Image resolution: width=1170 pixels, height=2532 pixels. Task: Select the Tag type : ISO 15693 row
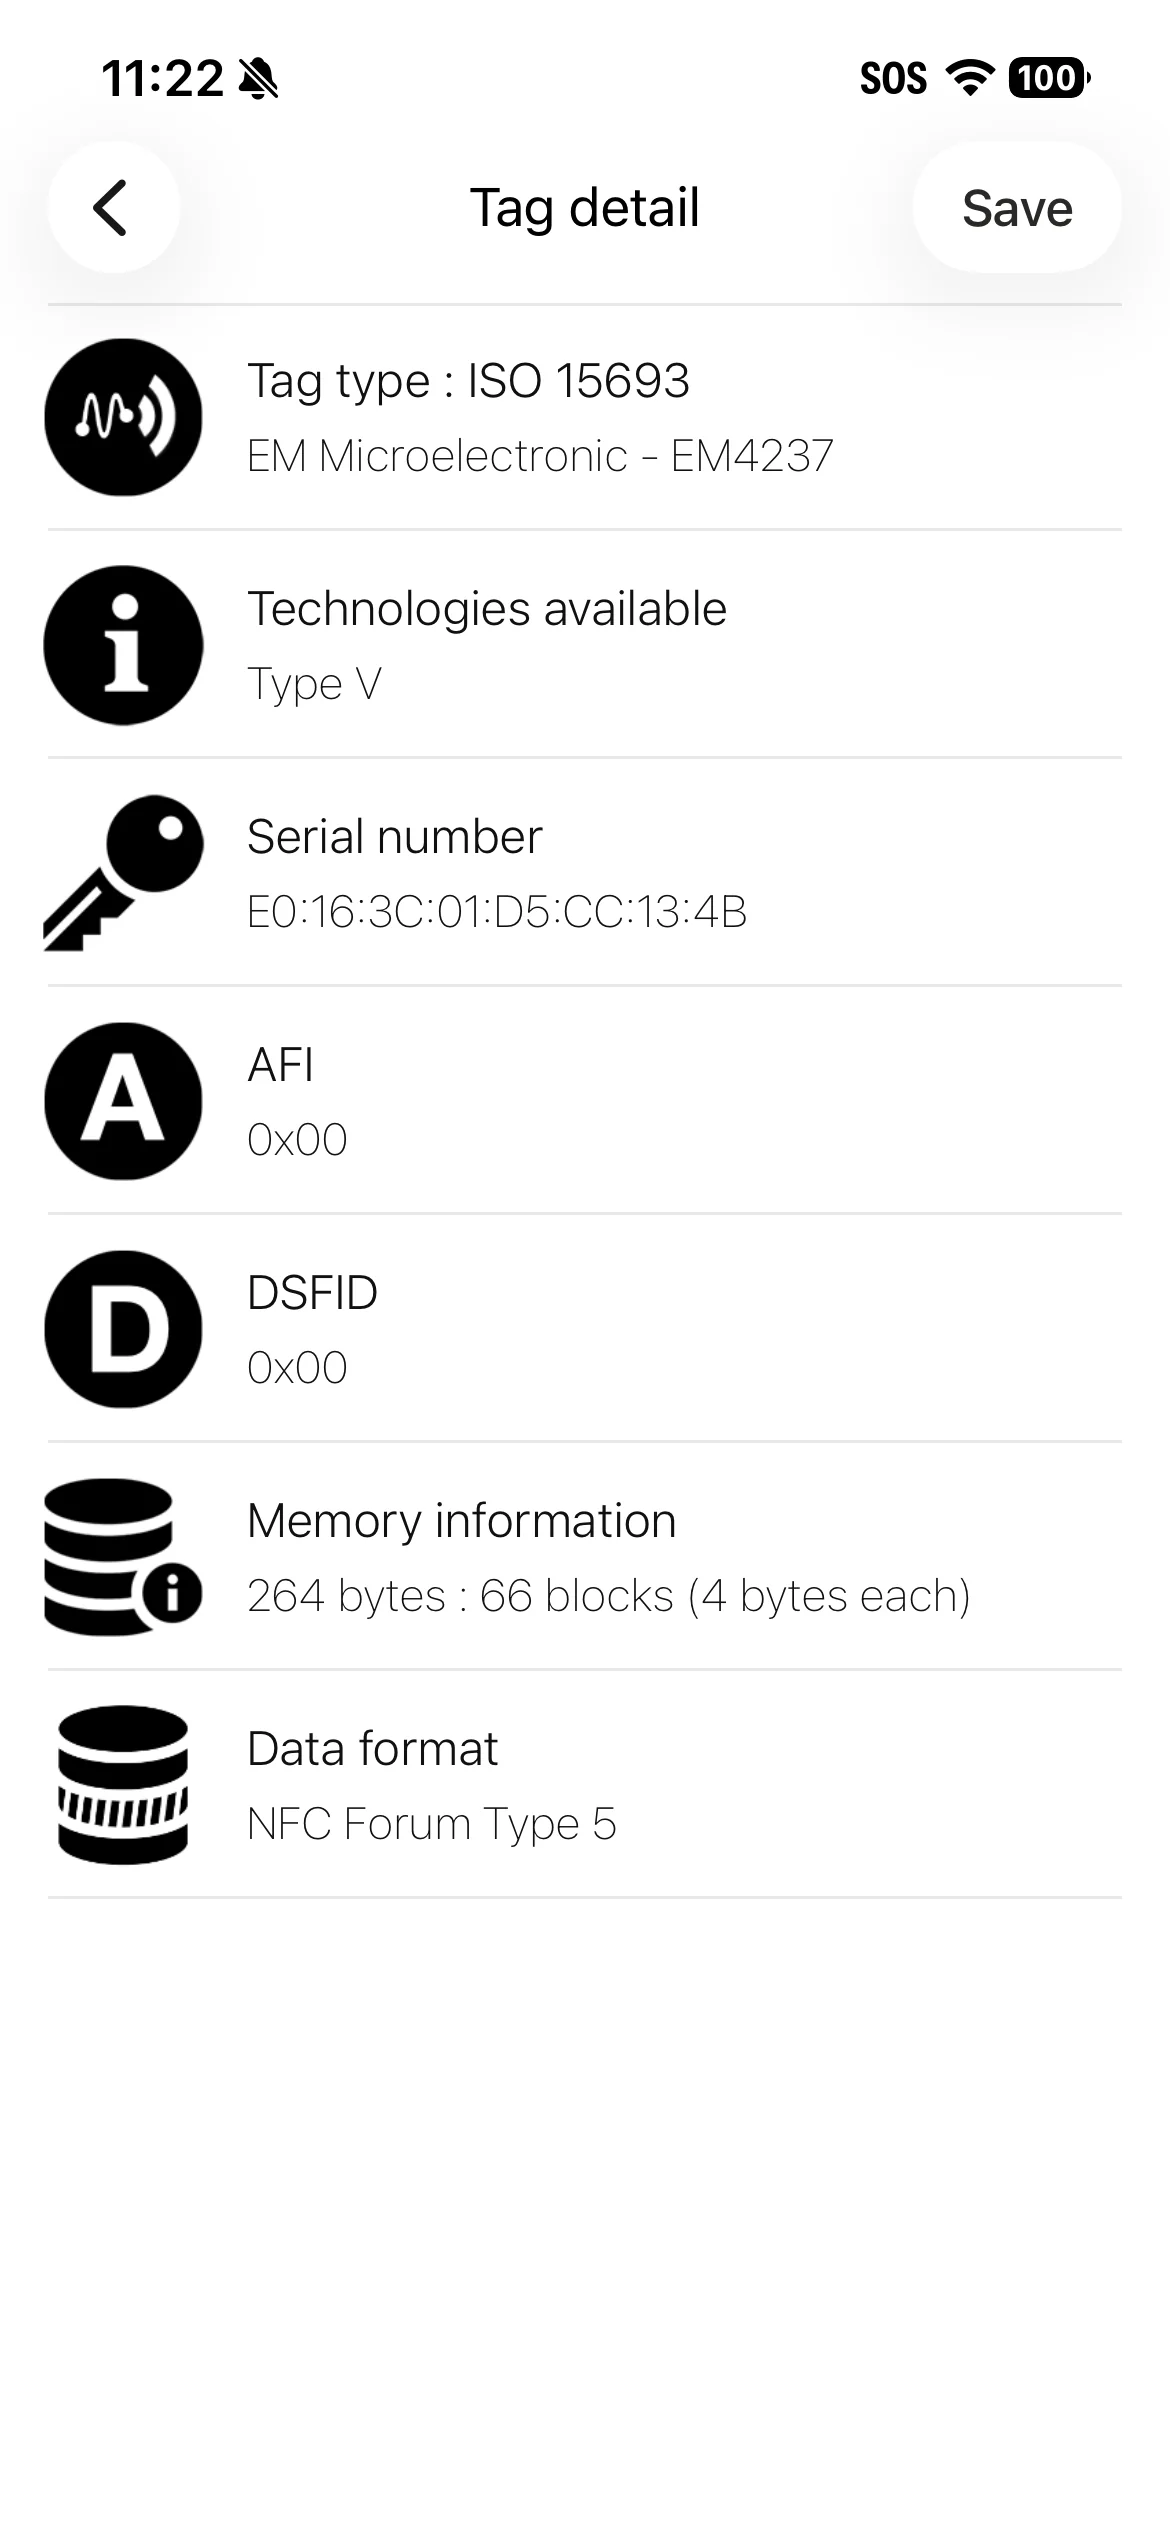click(x=585, y=417)
